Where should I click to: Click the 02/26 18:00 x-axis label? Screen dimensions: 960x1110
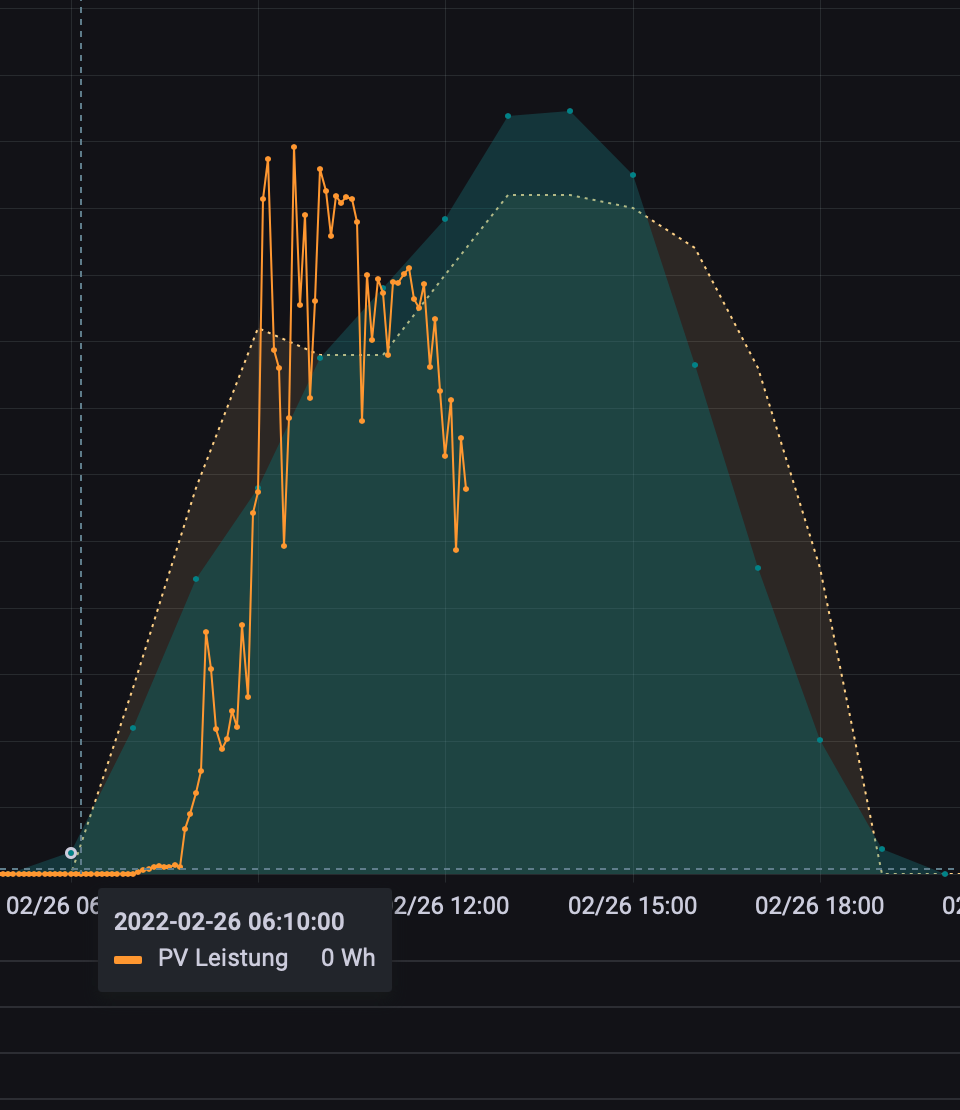pyautogui.click(x=819, y=906)
